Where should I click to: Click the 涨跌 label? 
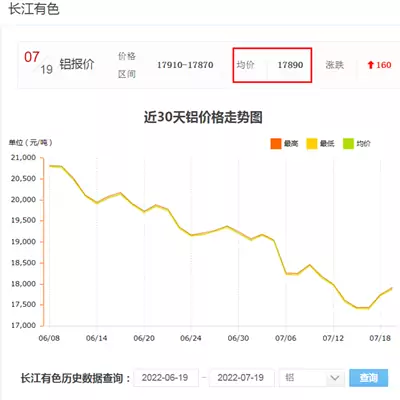pyautogui.click(x=334, y=65)
